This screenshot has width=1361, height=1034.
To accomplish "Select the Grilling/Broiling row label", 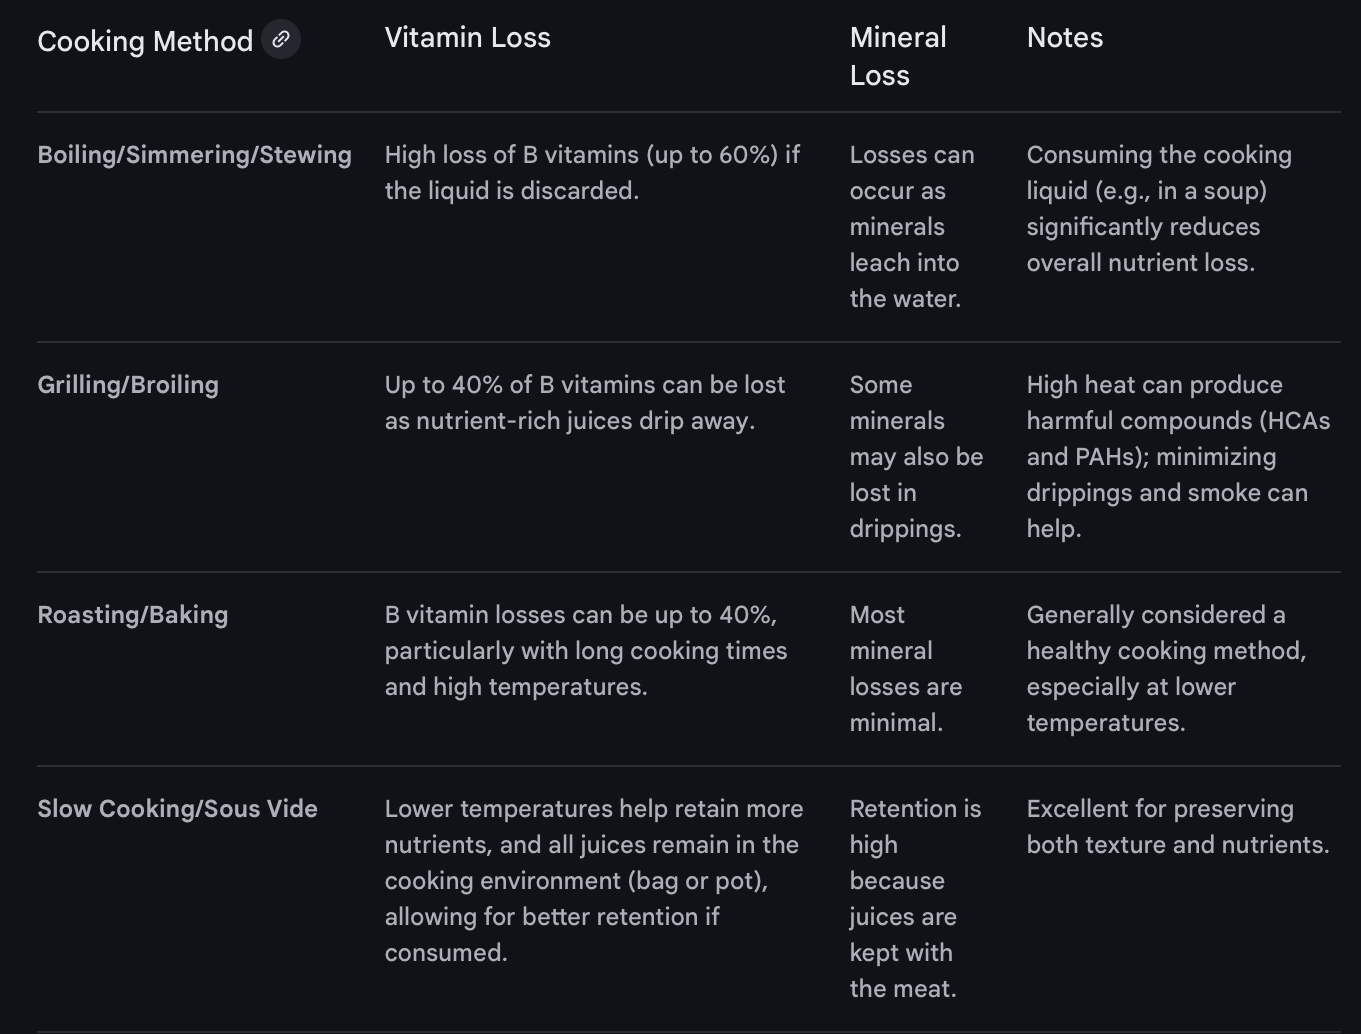I will click(128, 385).
